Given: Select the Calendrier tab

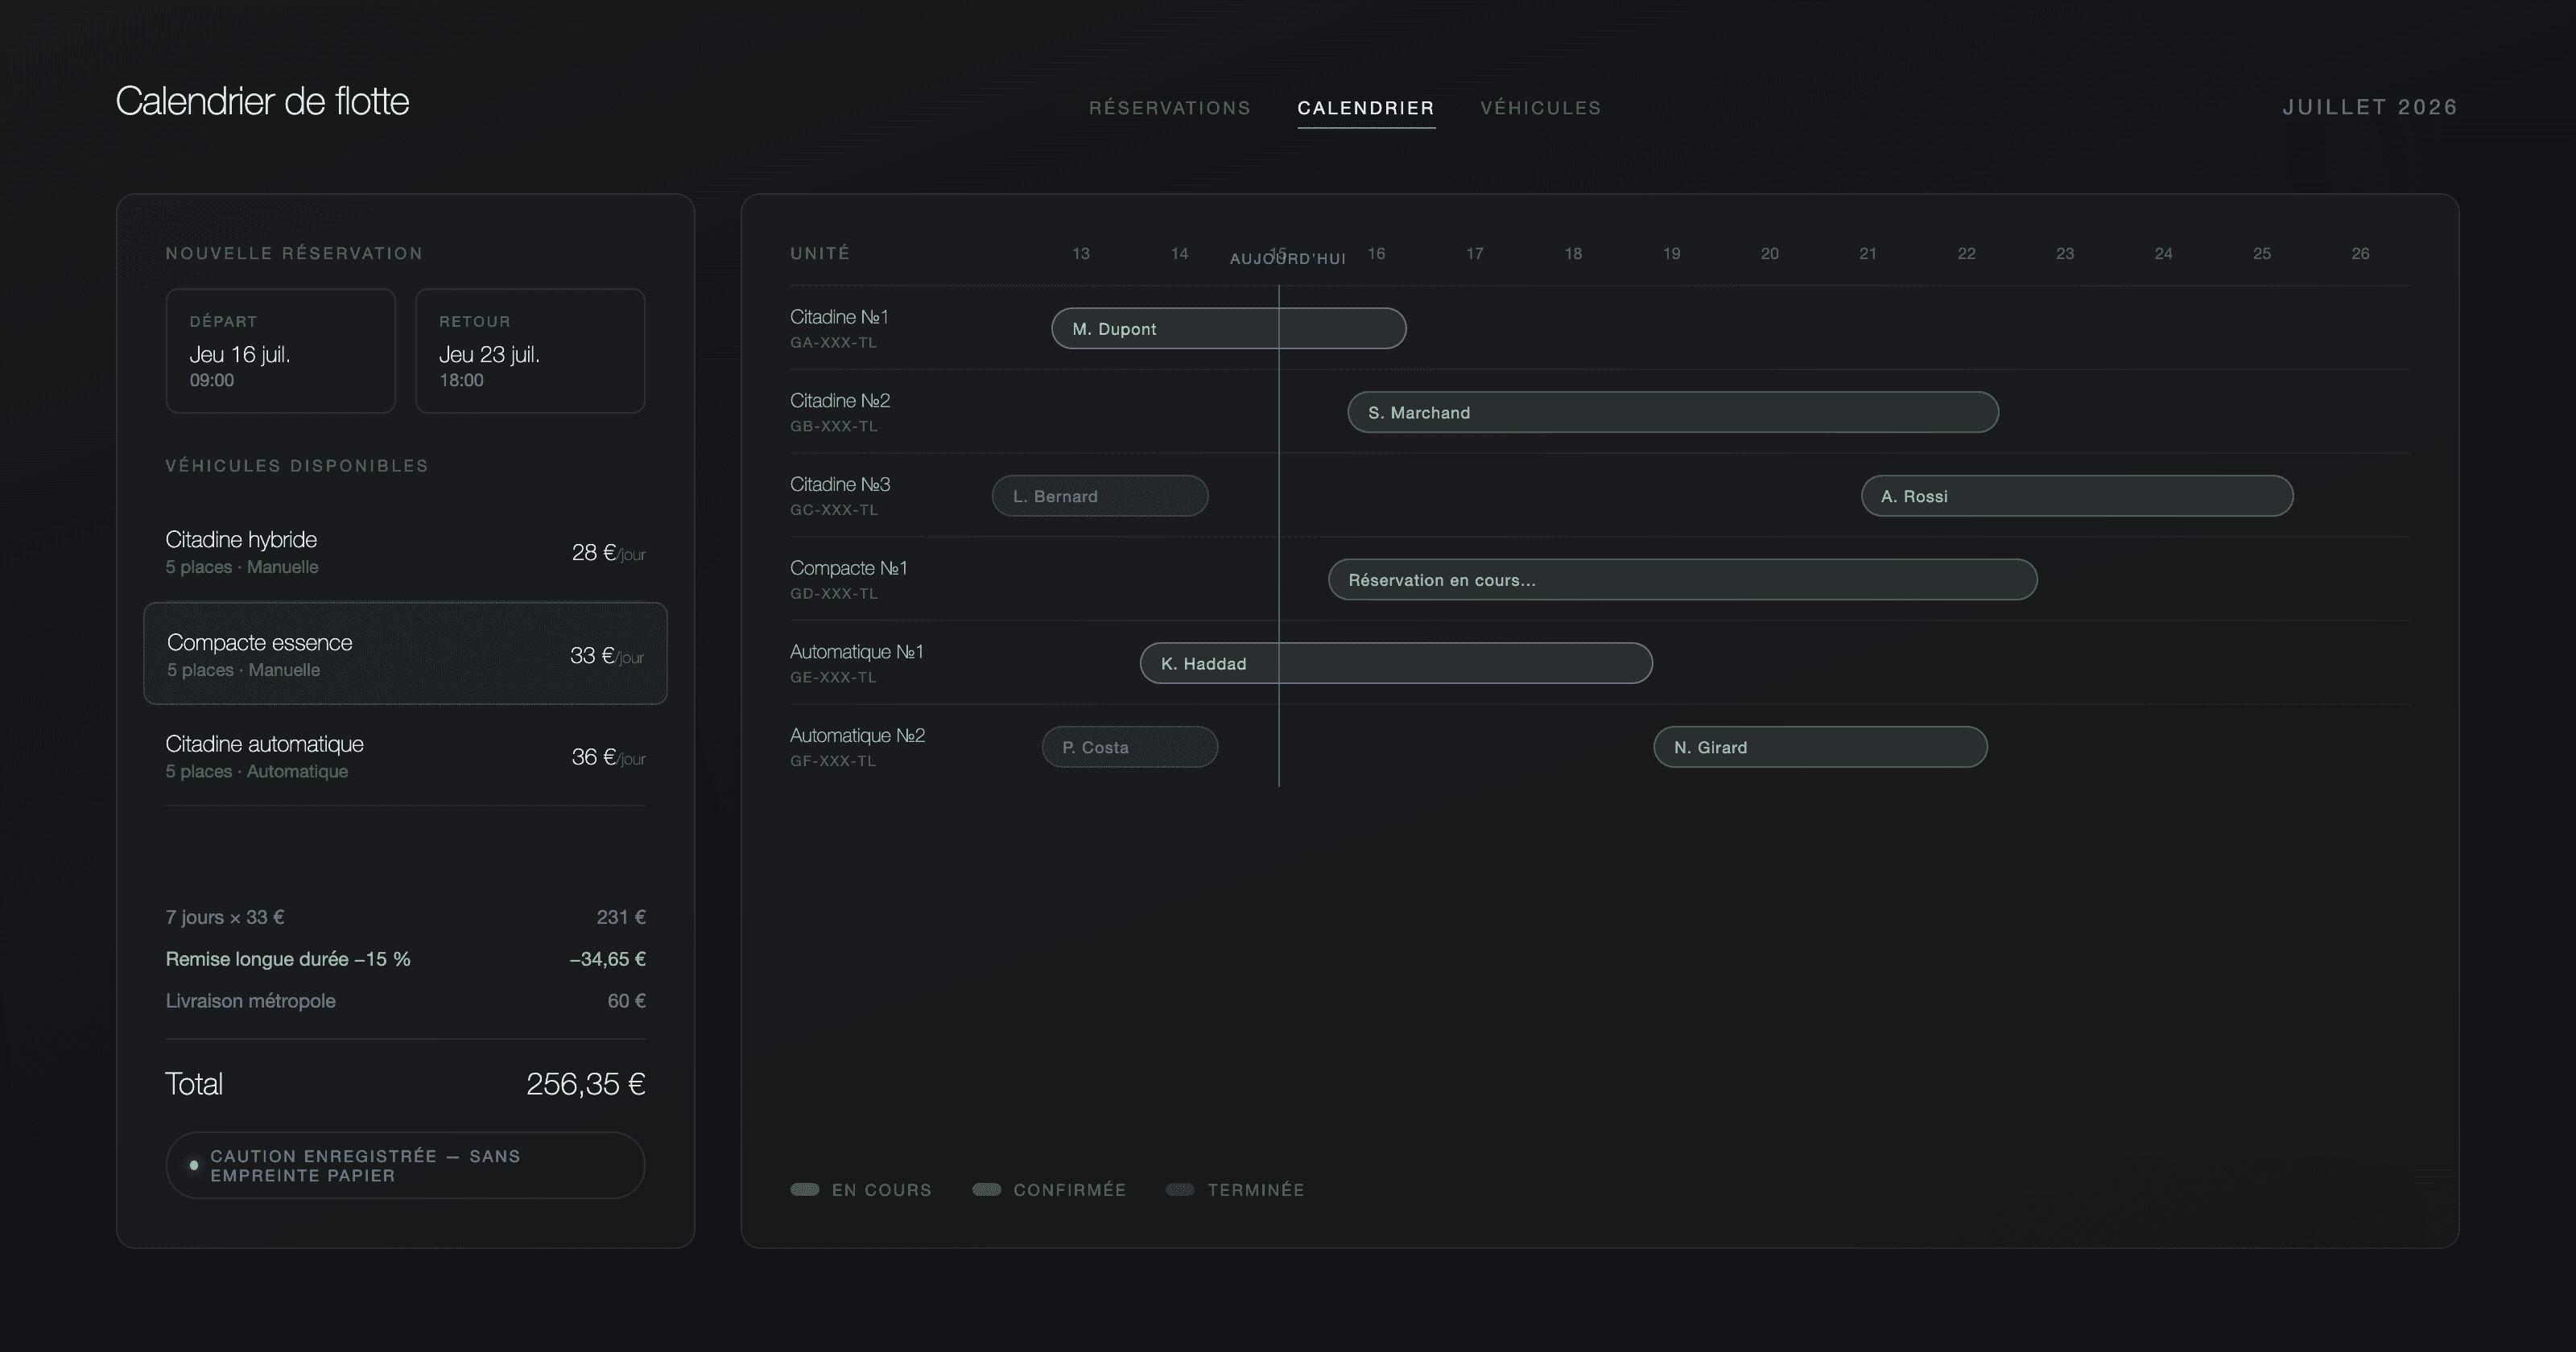Looking at the screenshot, I should click(1366, 108).
